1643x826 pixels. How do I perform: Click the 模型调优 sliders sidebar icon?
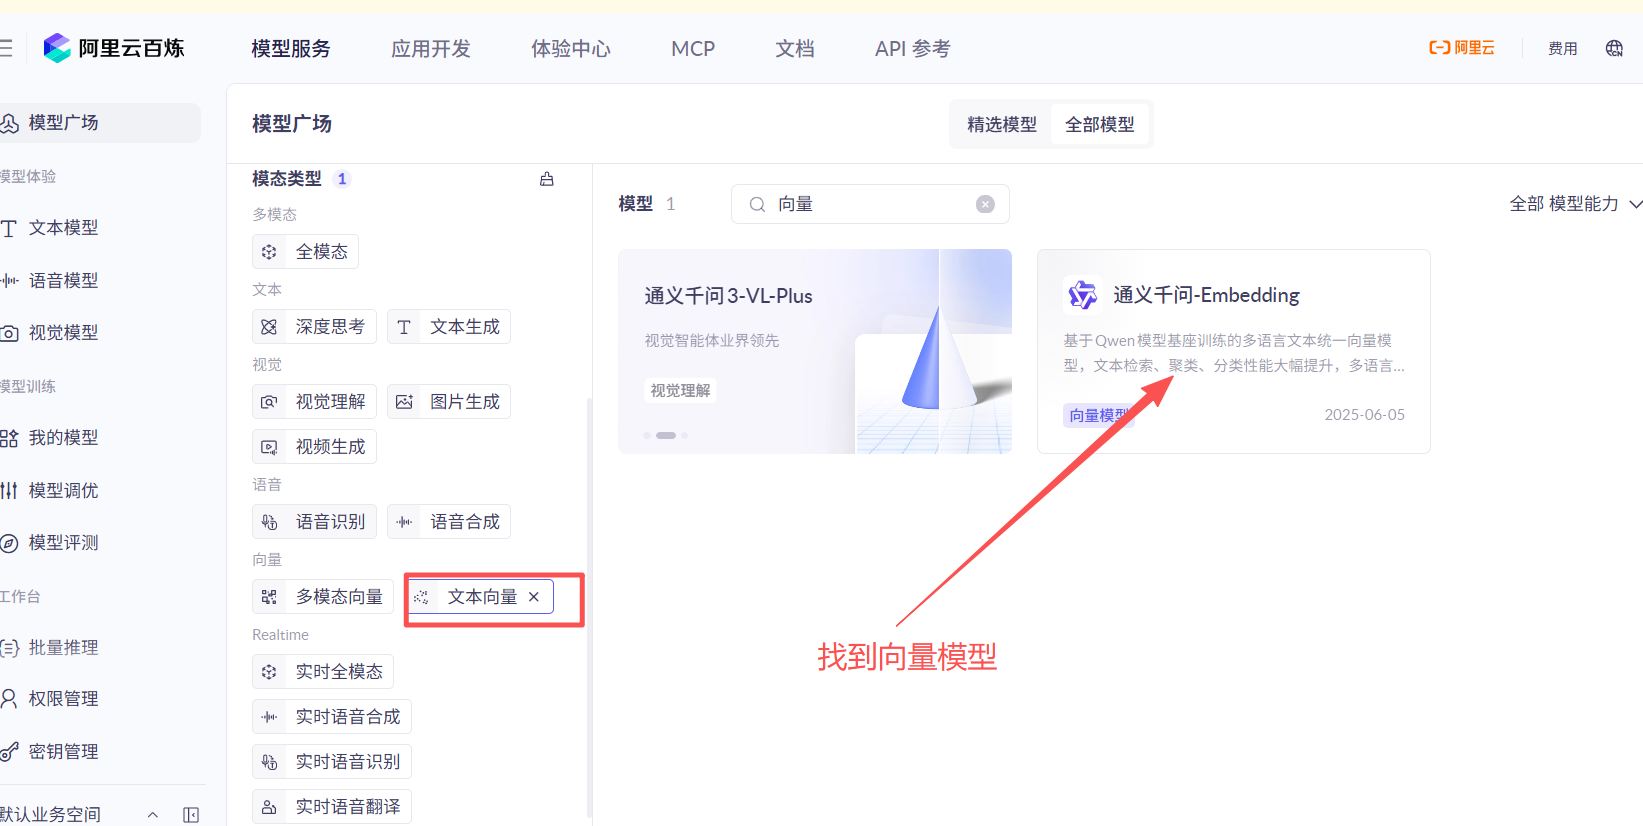pos(9,491)
